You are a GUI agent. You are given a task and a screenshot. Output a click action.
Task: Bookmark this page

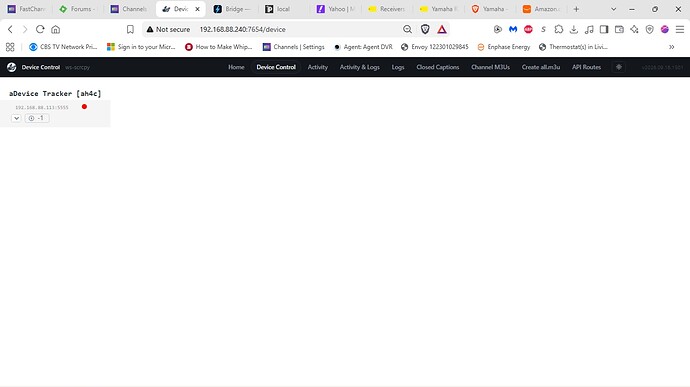coord(130,29)
